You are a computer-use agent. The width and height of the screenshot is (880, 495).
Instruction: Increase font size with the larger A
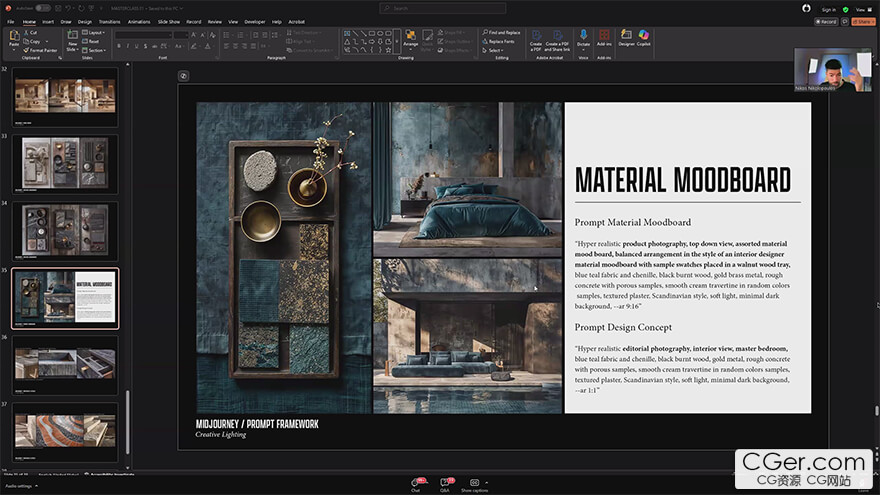click(194, 35)
